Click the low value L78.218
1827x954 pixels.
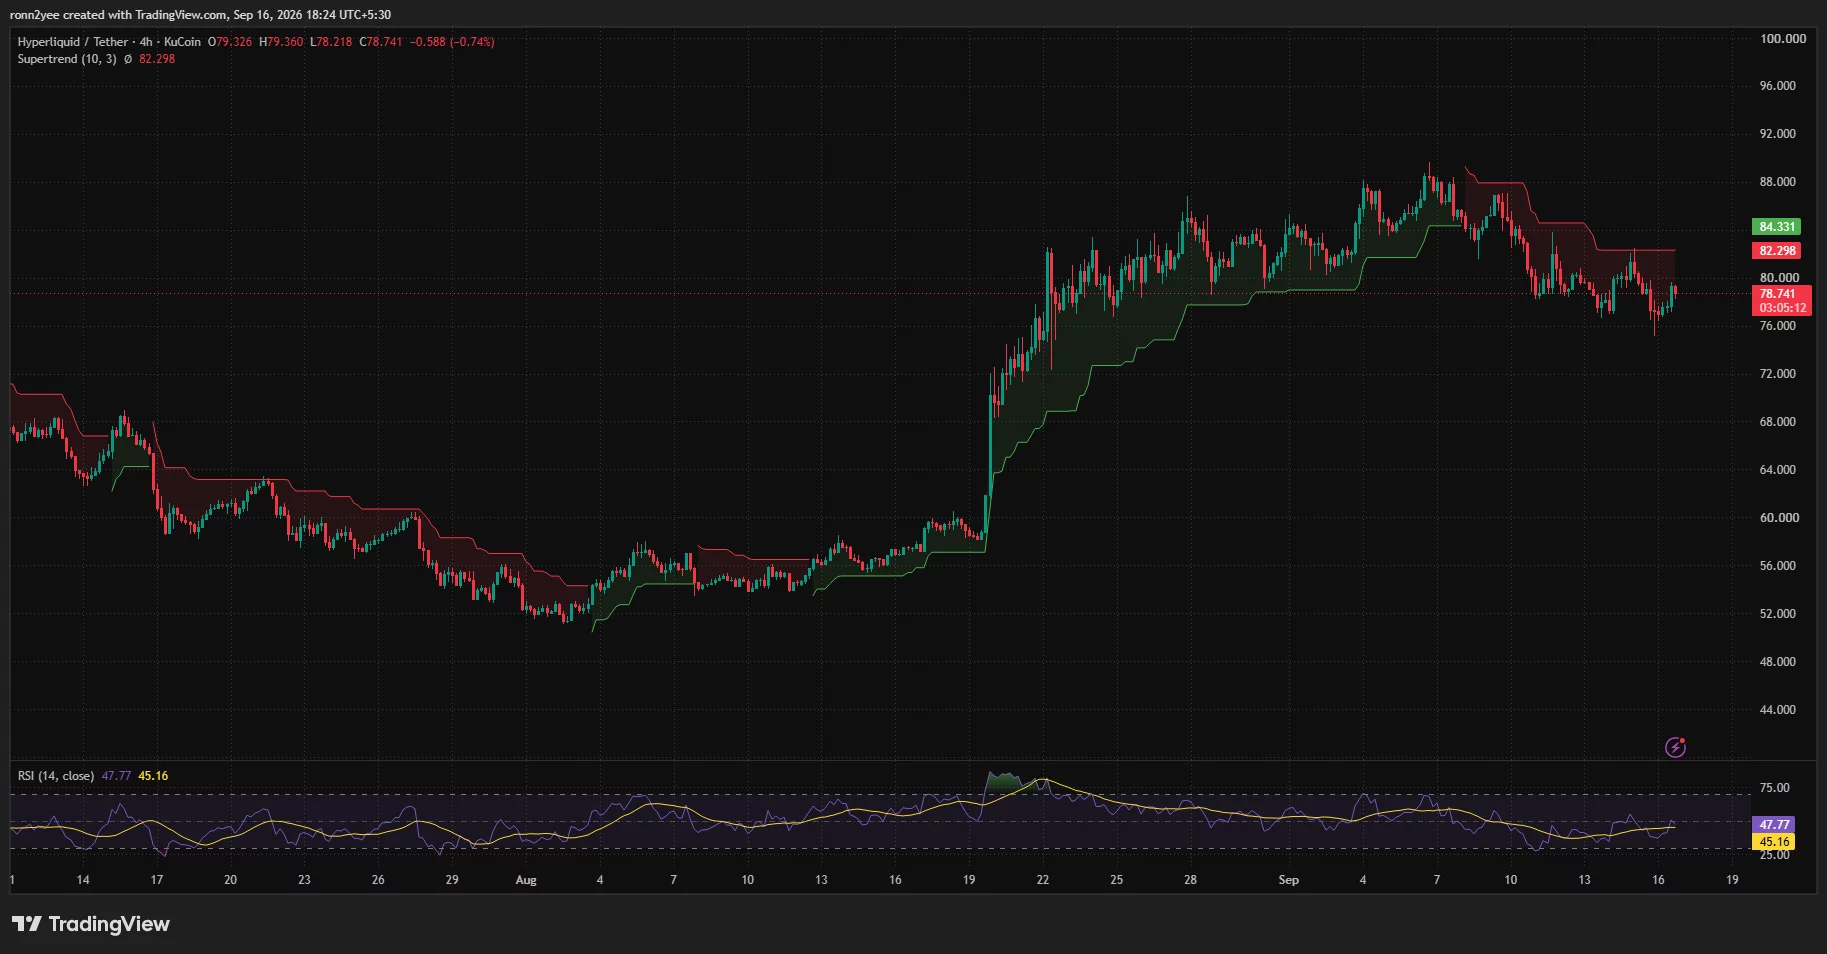click(331, 42)
